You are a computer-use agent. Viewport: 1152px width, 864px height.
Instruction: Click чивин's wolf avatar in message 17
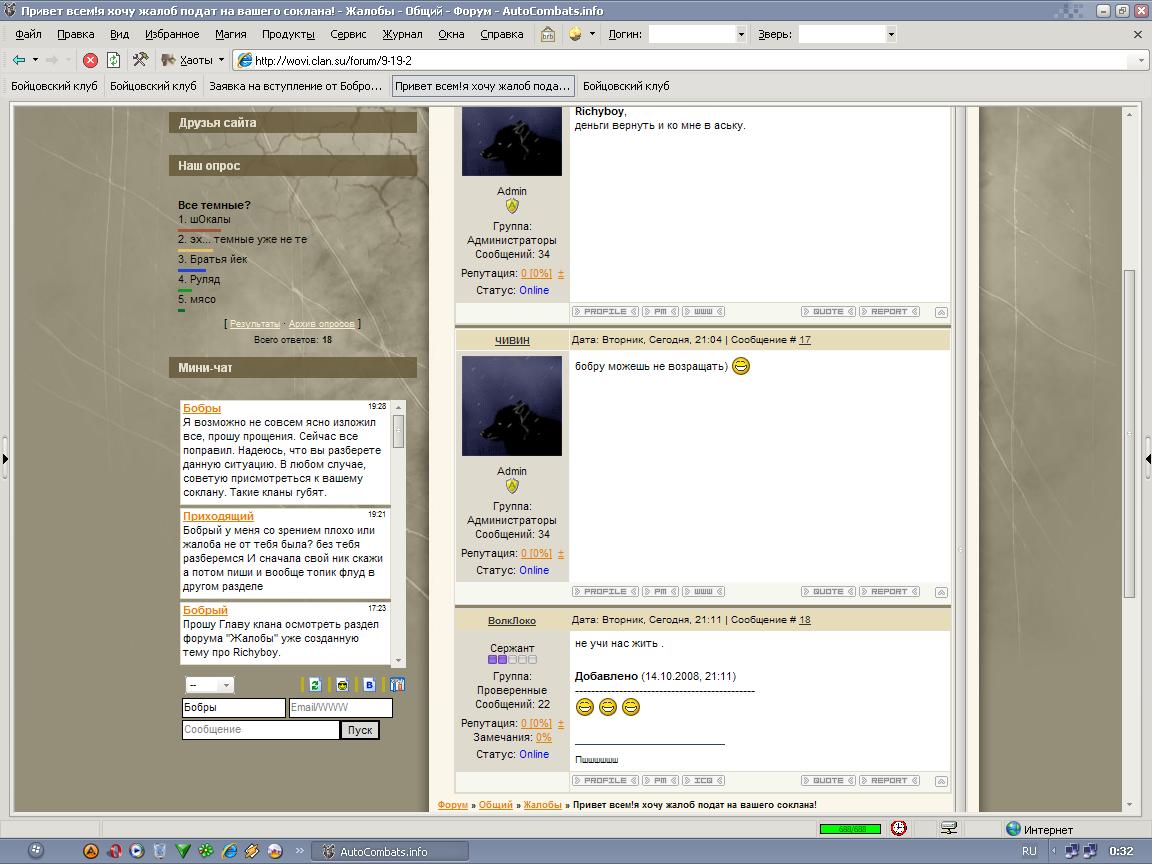511,406
